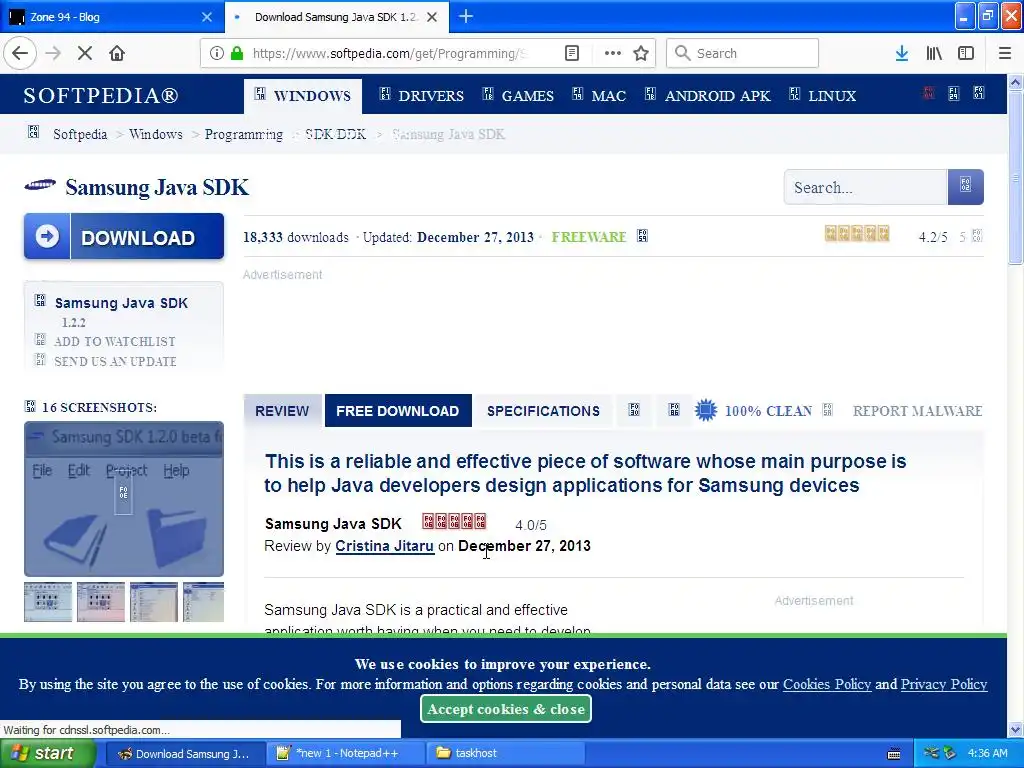The height and width of the screenshot is (768, 1024).
Task: Click the big blue DOWNLOAD button
Action: point(124,236)
